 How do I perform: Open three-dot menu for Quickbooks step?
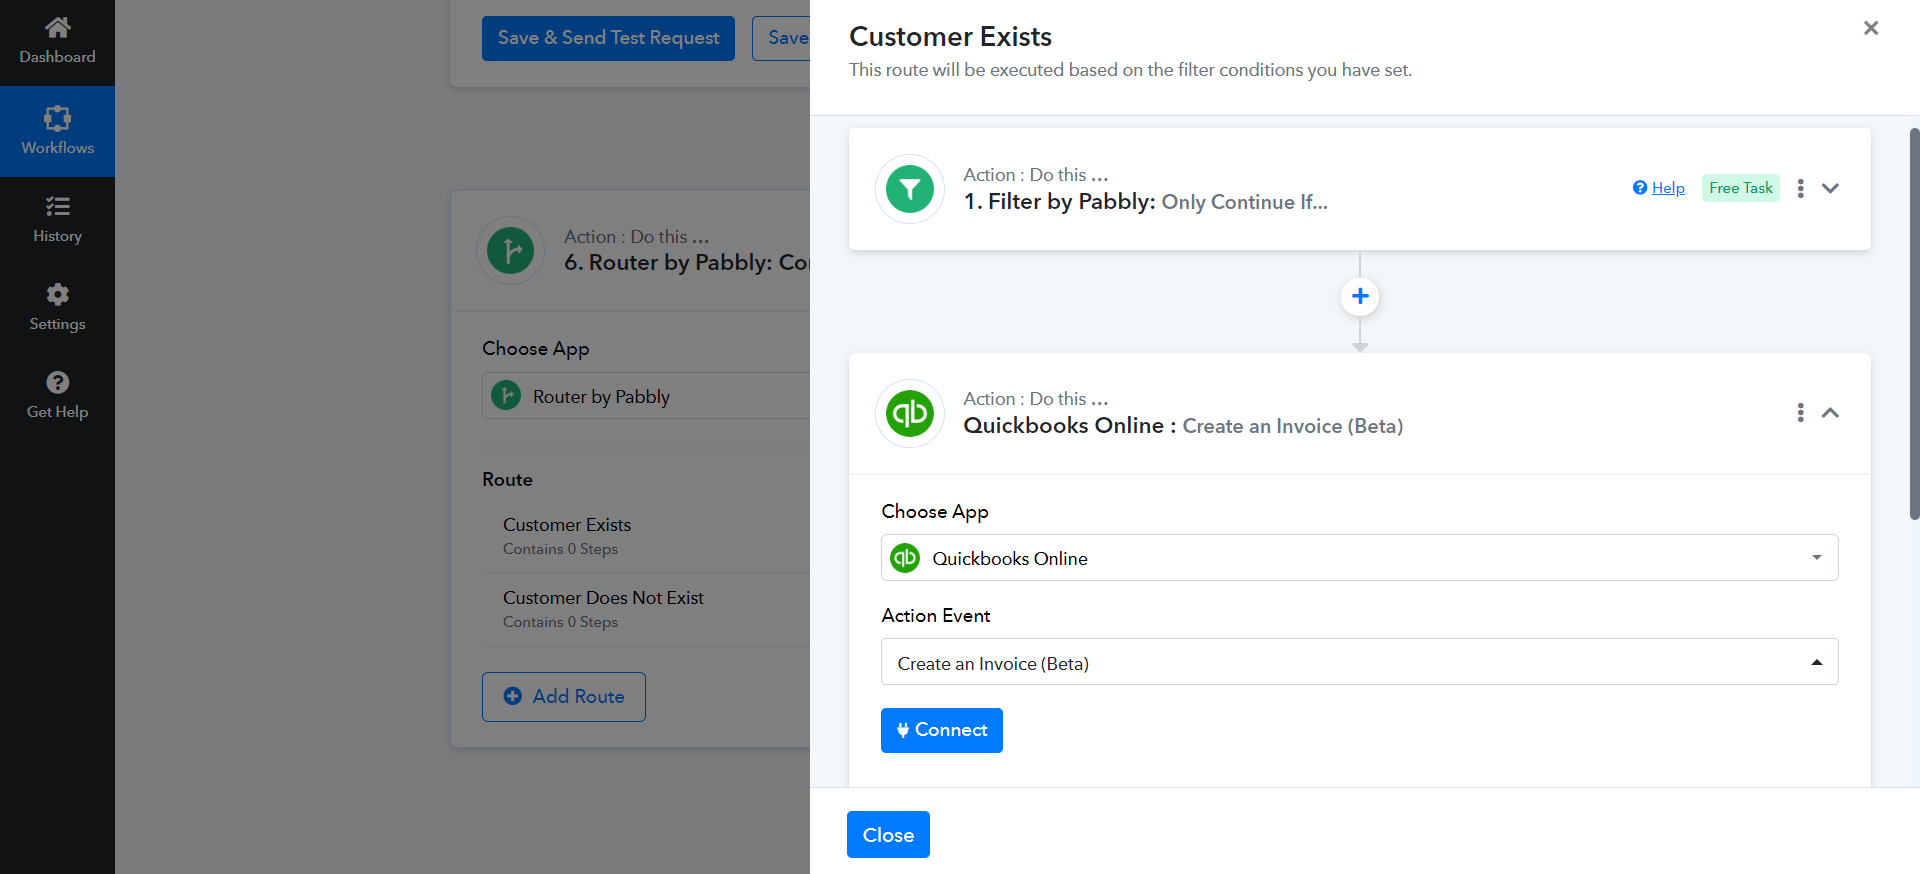(1800, 412)
